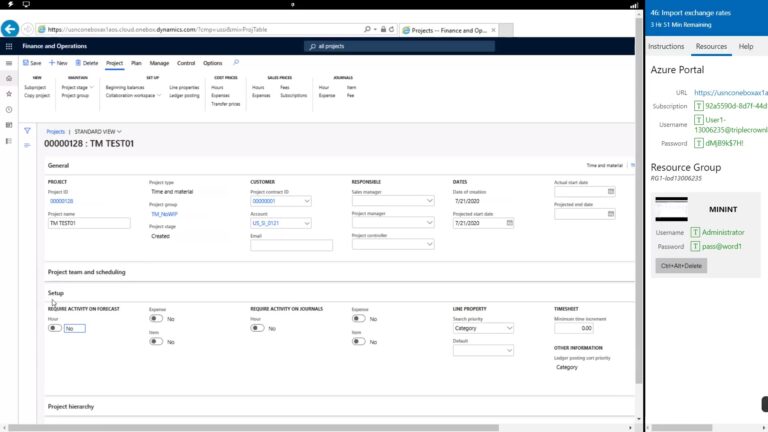768x432 pixels.
Task: Open the Standard view selector
Action: pyautogui.click(x=98, y=131)
